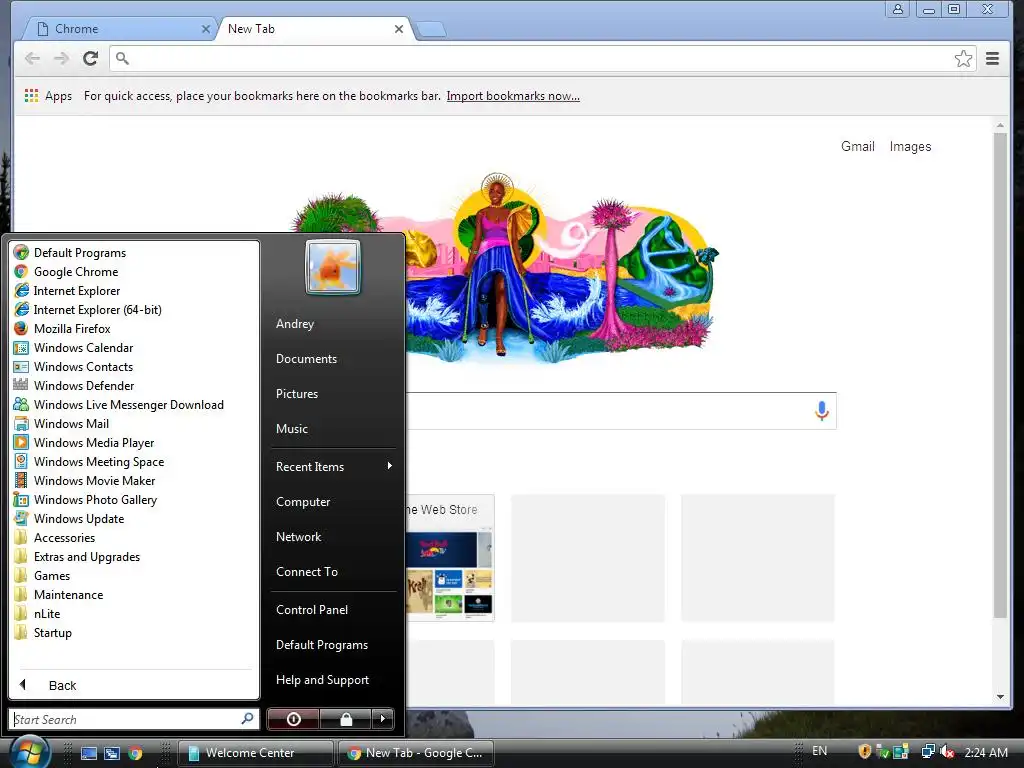This screenshot has width=1024, height=768.
Task: Click the Chrome reload button
Action: (90, 59)
